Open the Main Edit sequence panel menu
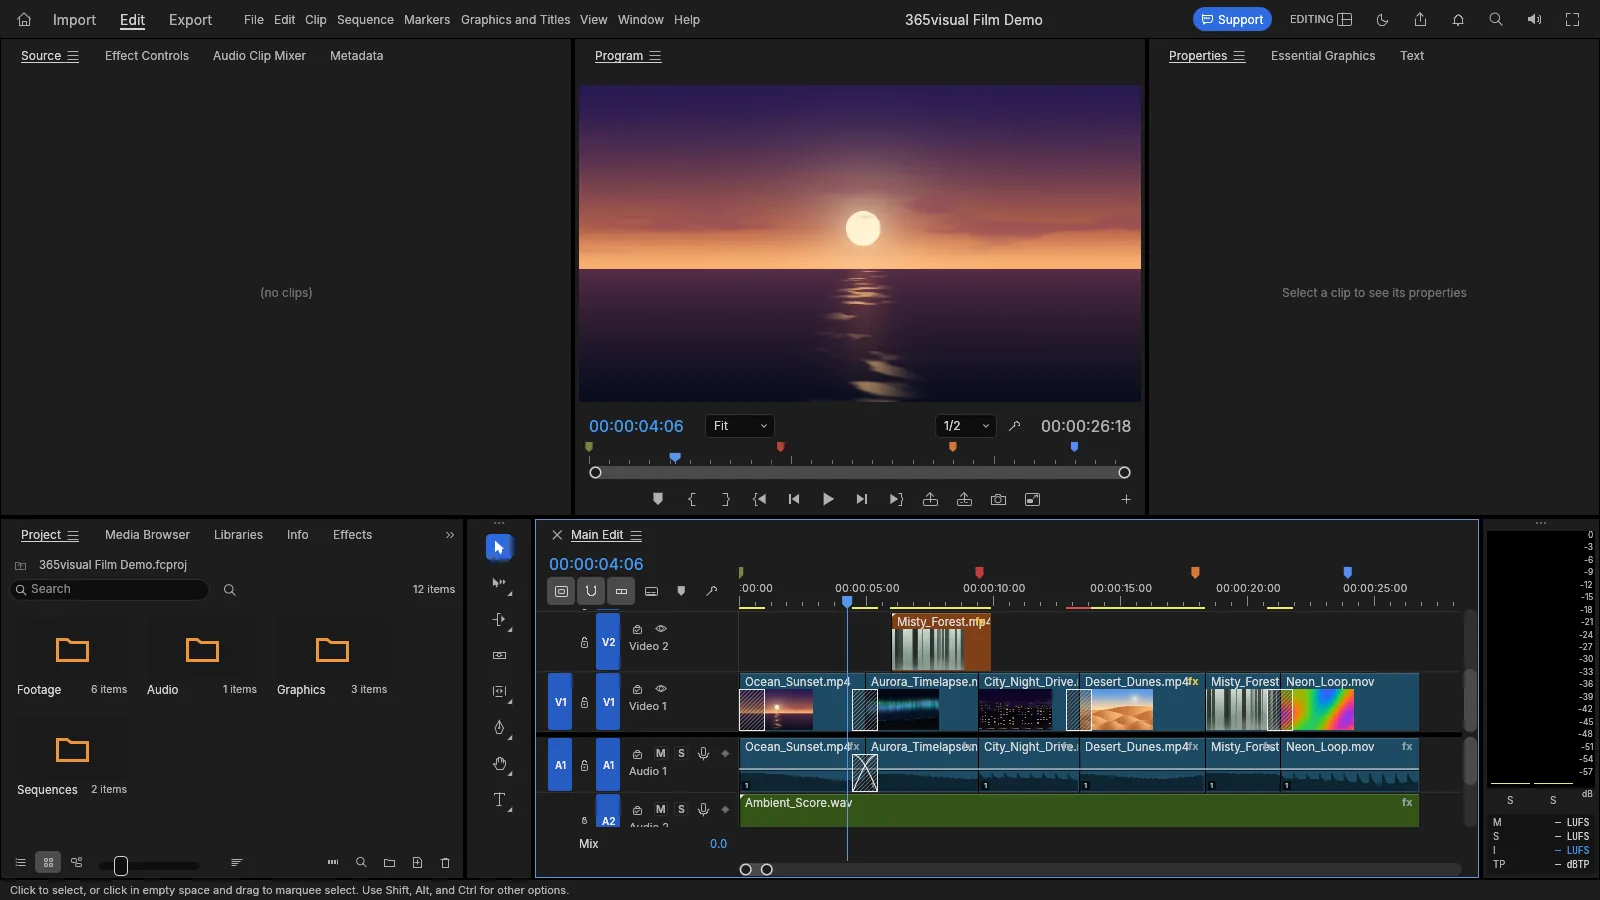Viewport: 1600px width, 900px height. pos(636,535)
